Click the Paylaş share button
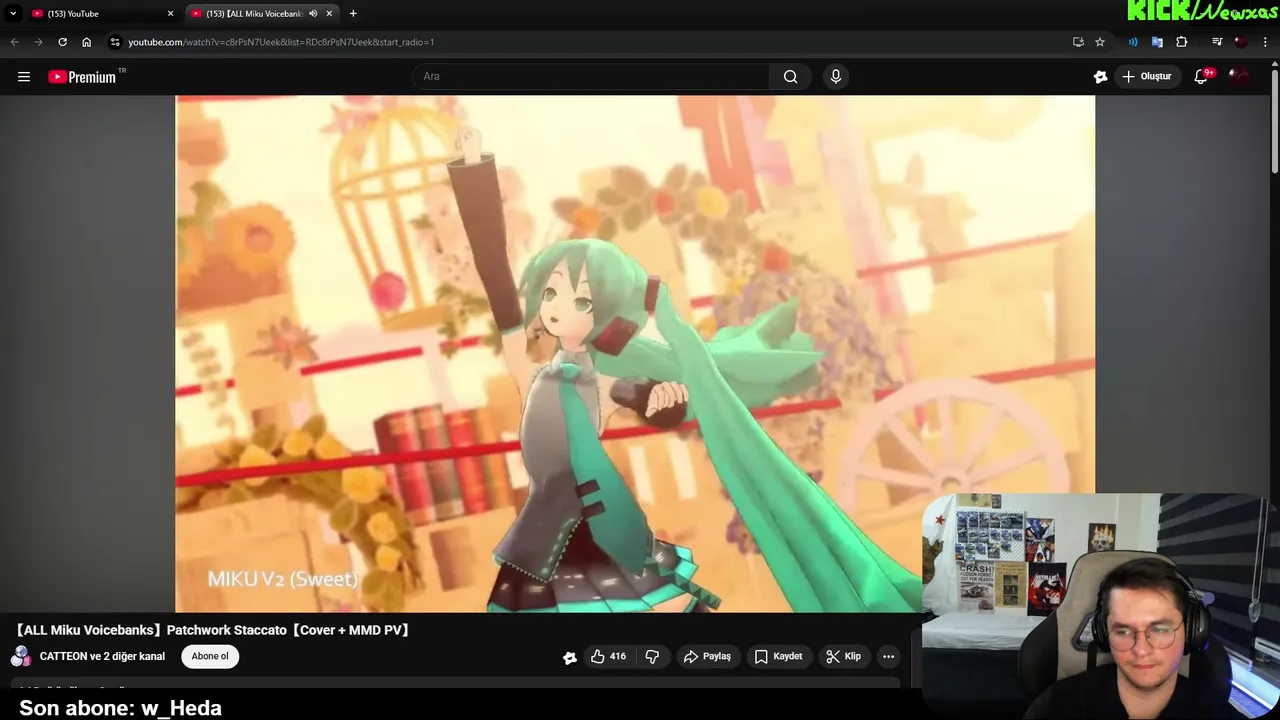The width and height of the screenshot is (1280, 720). click(x=707, y=656)
